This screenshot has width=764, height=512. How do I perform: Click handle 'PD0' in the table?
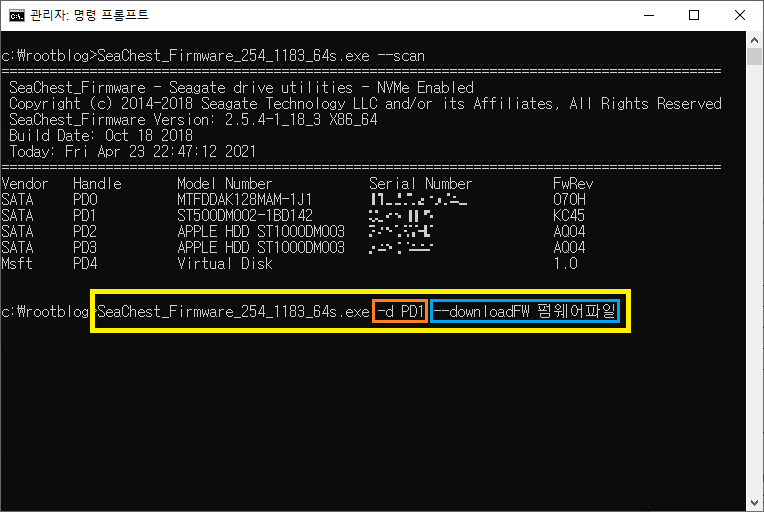(x=85, y=200)
